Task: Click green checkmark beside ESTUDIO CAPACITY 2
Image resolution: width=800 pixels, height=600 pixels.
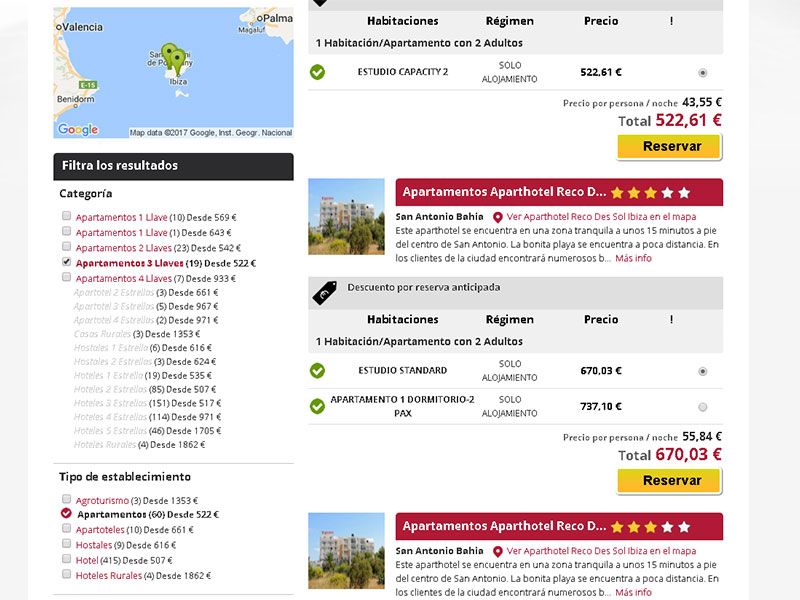Action: (x=317, y=72)
